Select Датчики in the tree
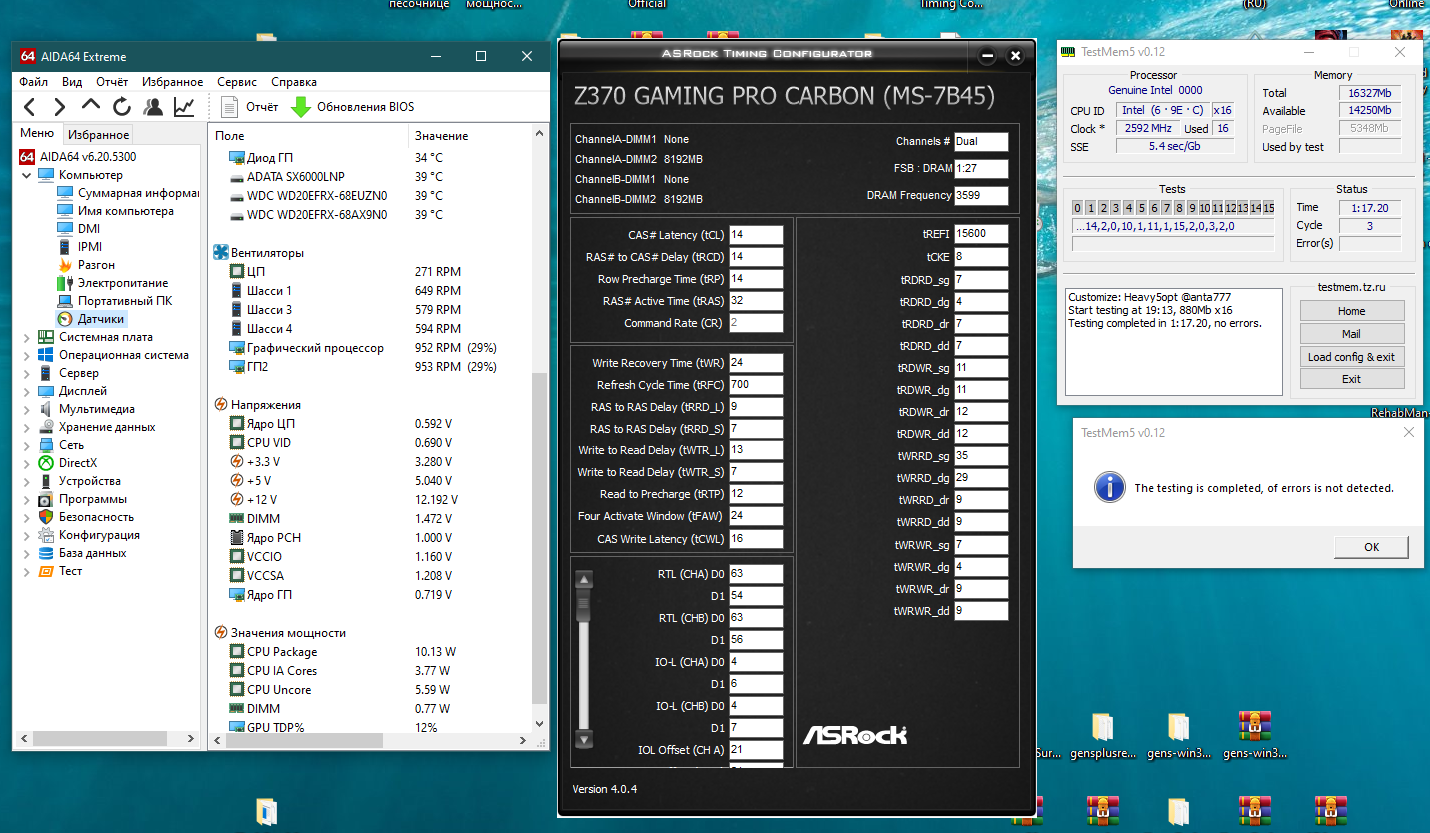 click(x=91, y=319)
